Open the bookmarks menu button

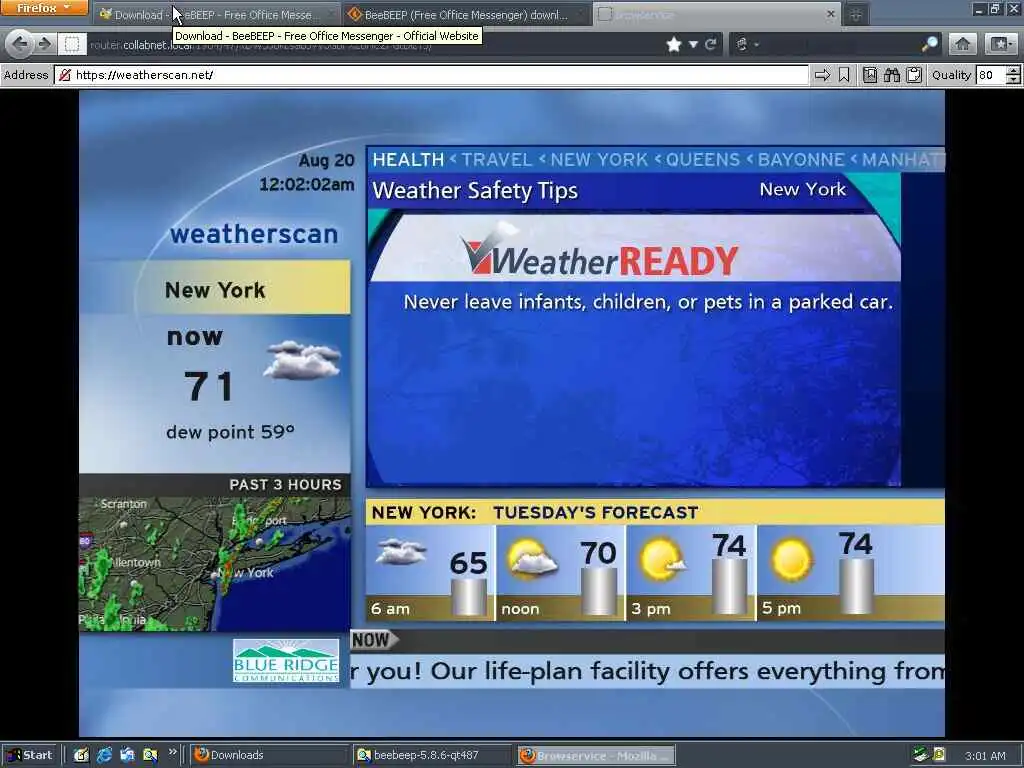(x=1000, y=44)
